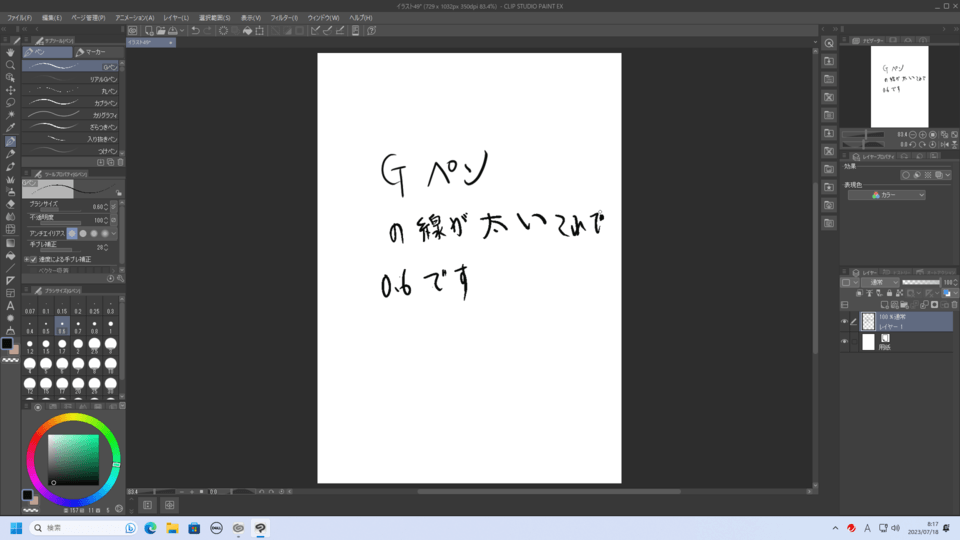Select the Gradient tool

[x=10, y=242]
